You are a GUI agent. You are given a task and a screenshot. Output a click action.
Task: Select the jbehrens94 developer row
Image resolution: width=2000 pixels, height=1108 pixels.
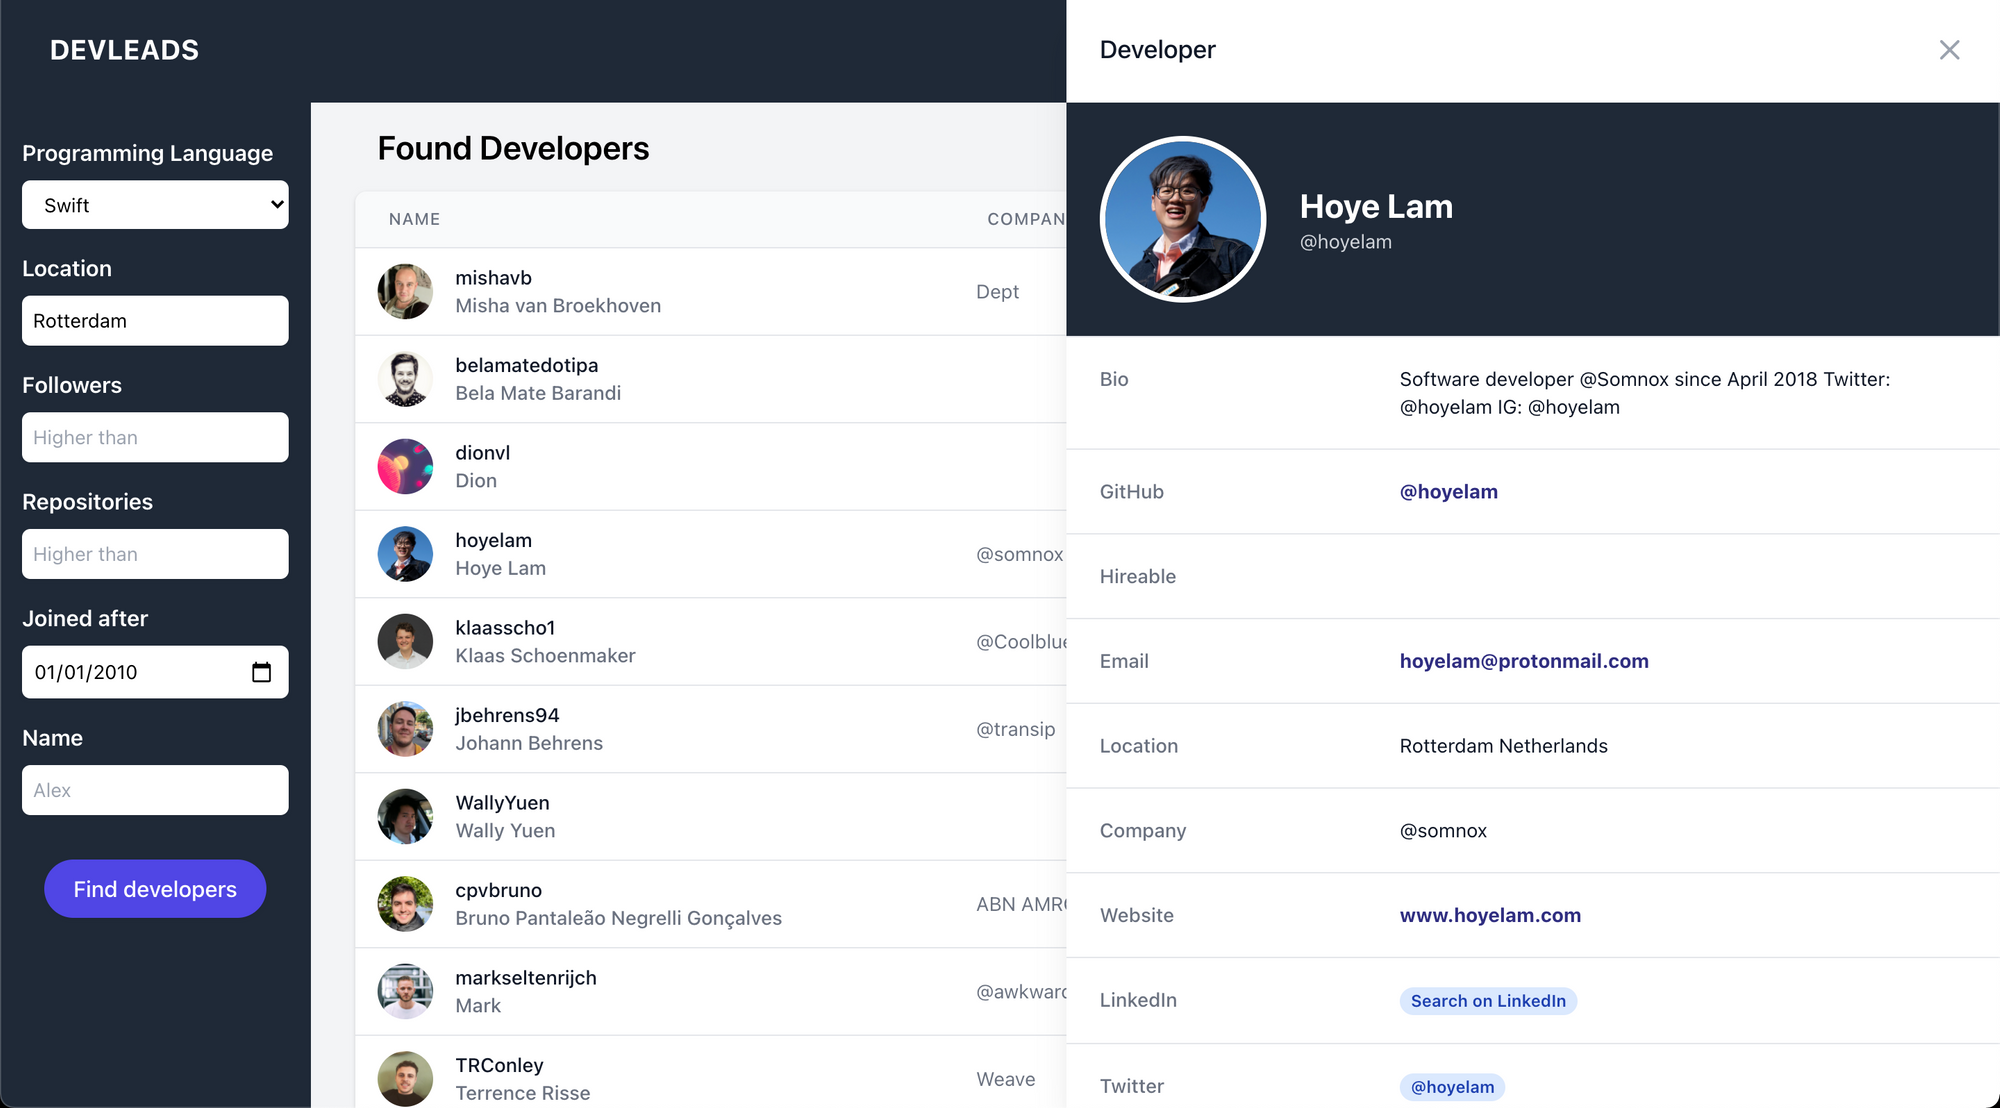(x=700, y=729)
